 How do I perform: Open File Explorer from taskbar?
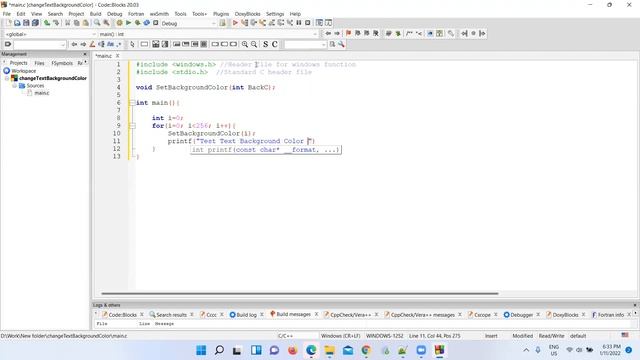(329, 350)
